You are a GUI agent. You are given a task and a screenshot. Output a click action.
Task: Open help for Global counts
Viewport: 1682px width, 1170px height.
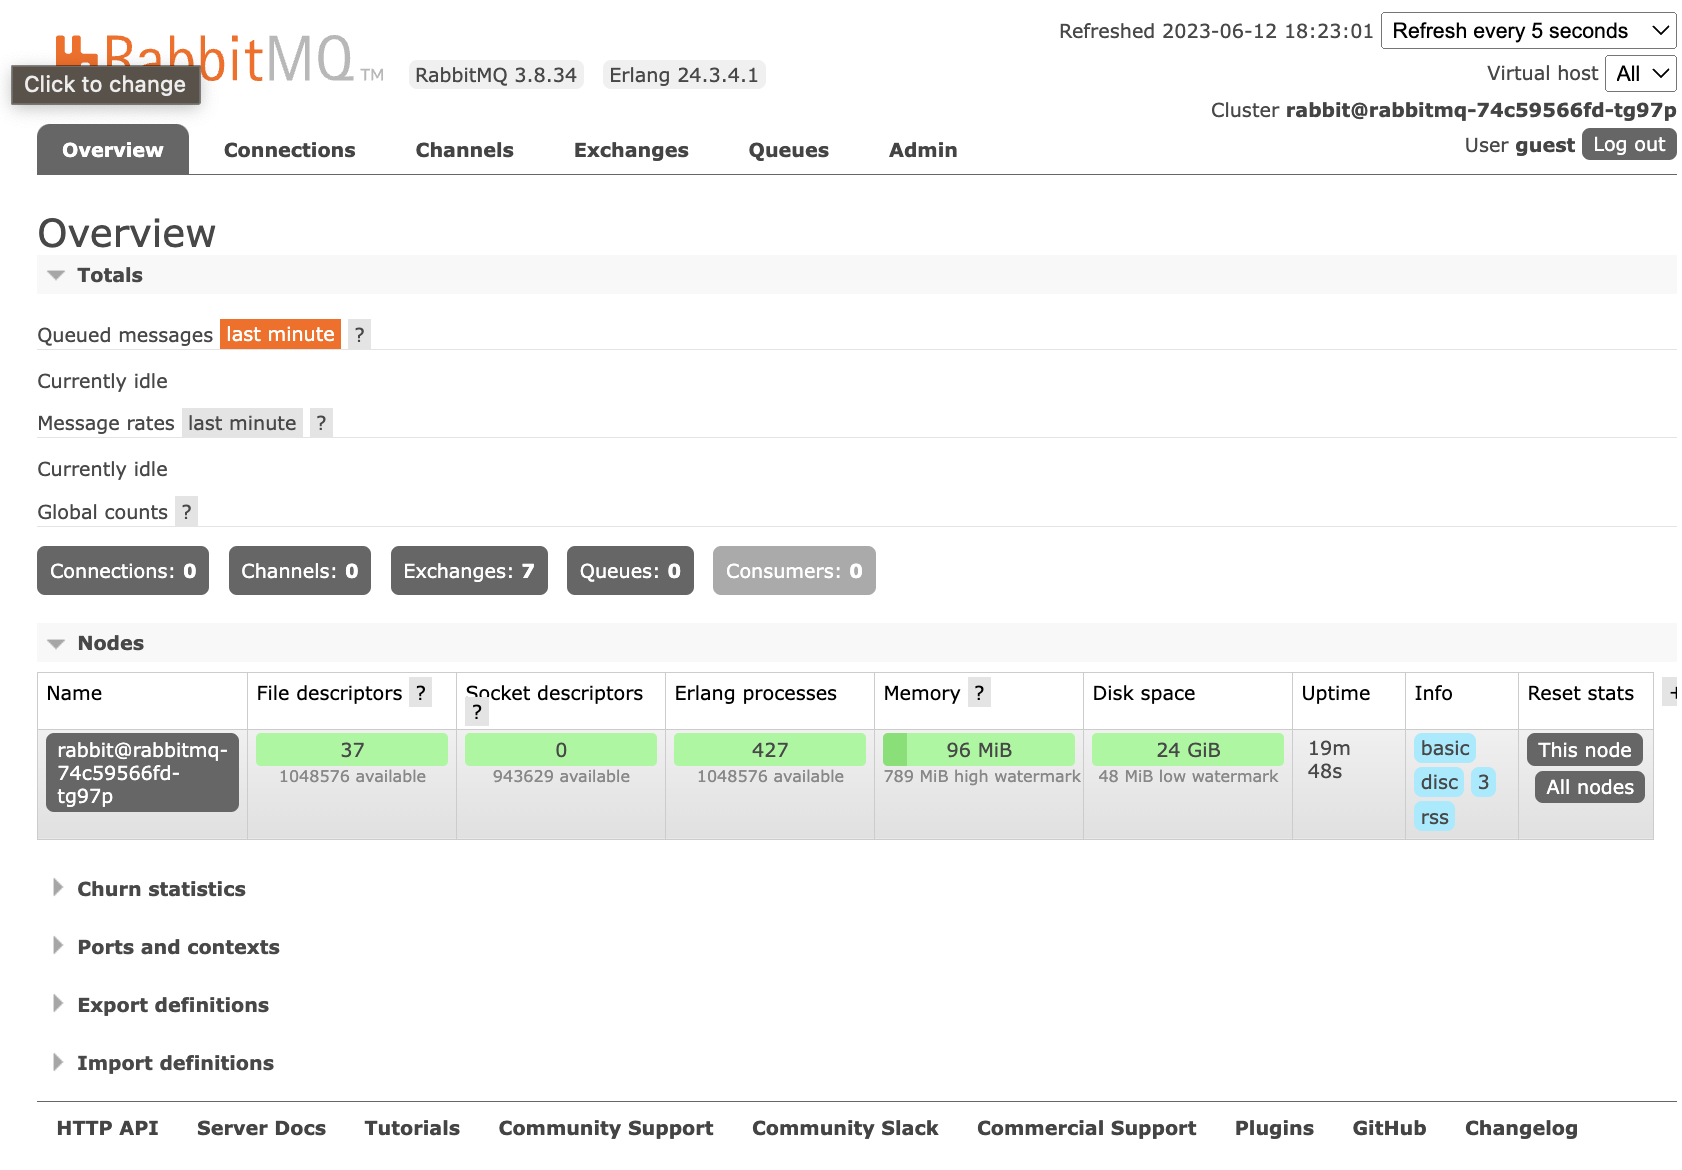186,512
